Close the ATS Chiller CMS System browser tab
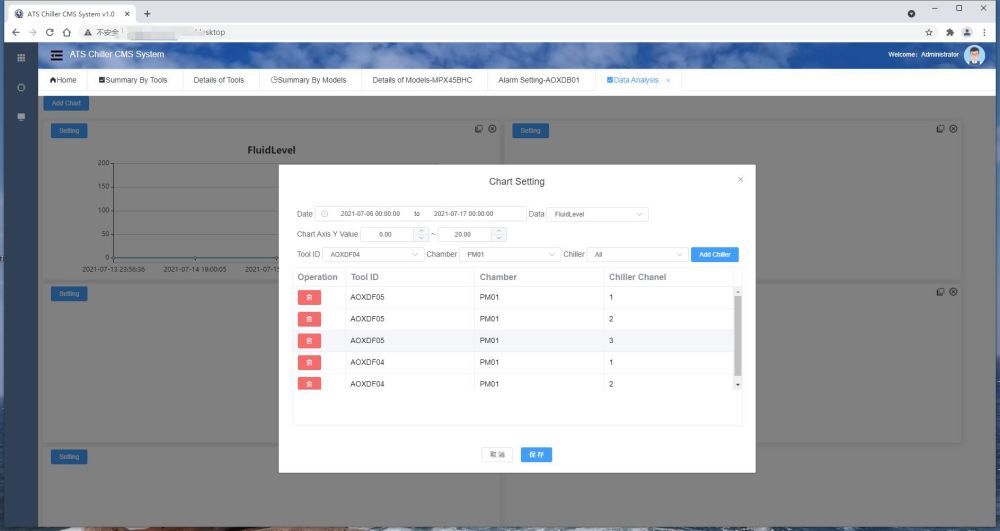This screenshot has height=531, width=1000. click(127, 13)
